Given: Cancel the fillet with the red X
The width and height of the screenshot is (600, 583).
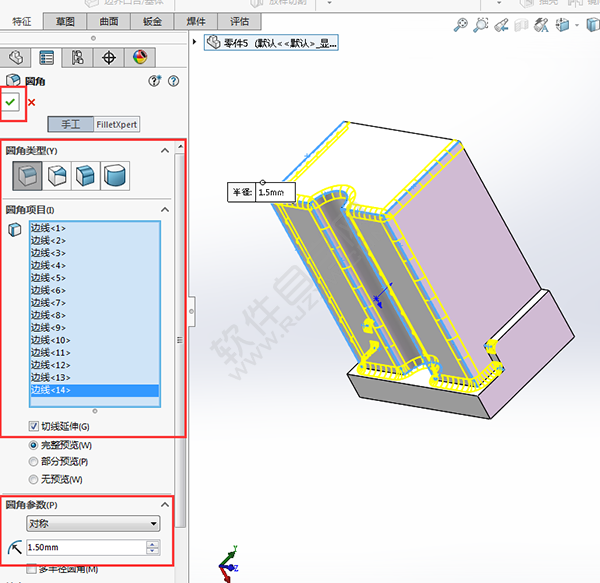Looking at the screenshot, I should (32, 102).
